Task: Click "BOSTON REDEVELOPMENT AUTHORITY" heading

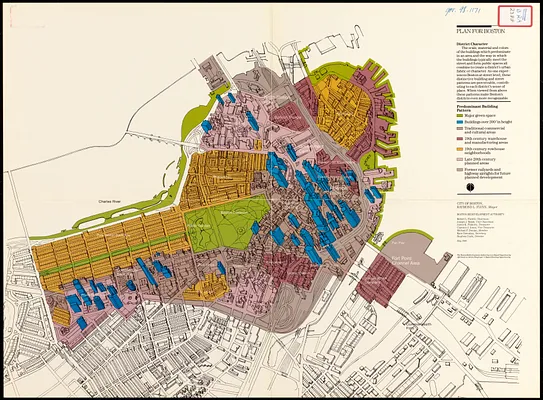Action: click(480, 214)
